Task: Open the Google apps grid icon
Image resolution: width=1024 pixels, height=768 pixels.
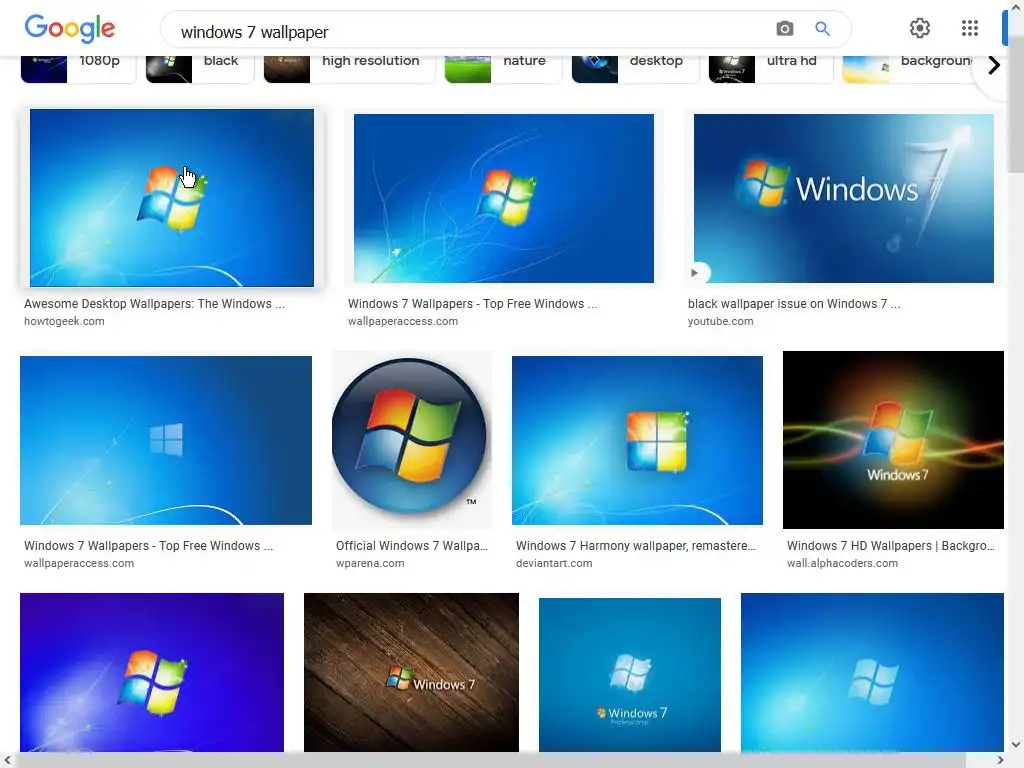Action: point(970,28)
